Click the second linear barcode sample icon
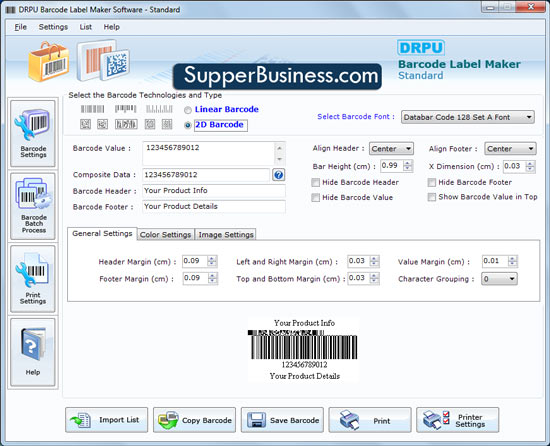The width and height of the screenshot is (550, 446). tap(125, 109)
